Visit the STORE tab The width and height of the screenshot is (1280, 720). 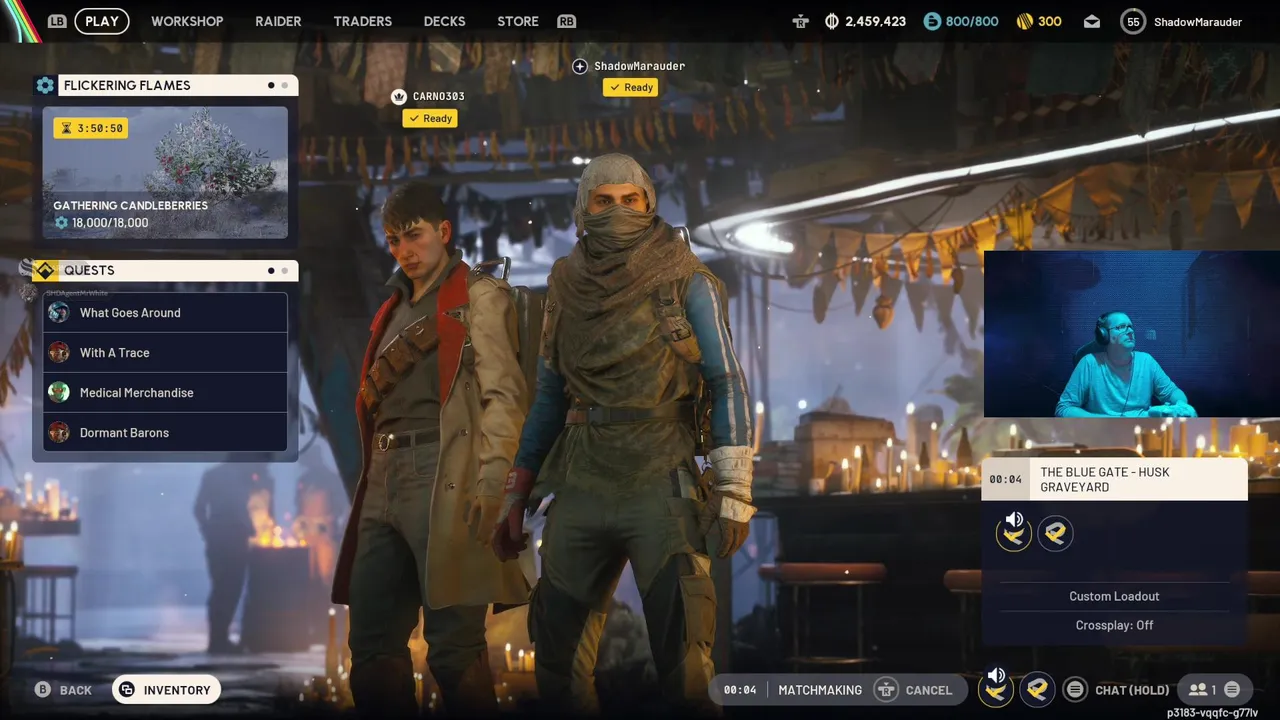(x=518, y=21)
